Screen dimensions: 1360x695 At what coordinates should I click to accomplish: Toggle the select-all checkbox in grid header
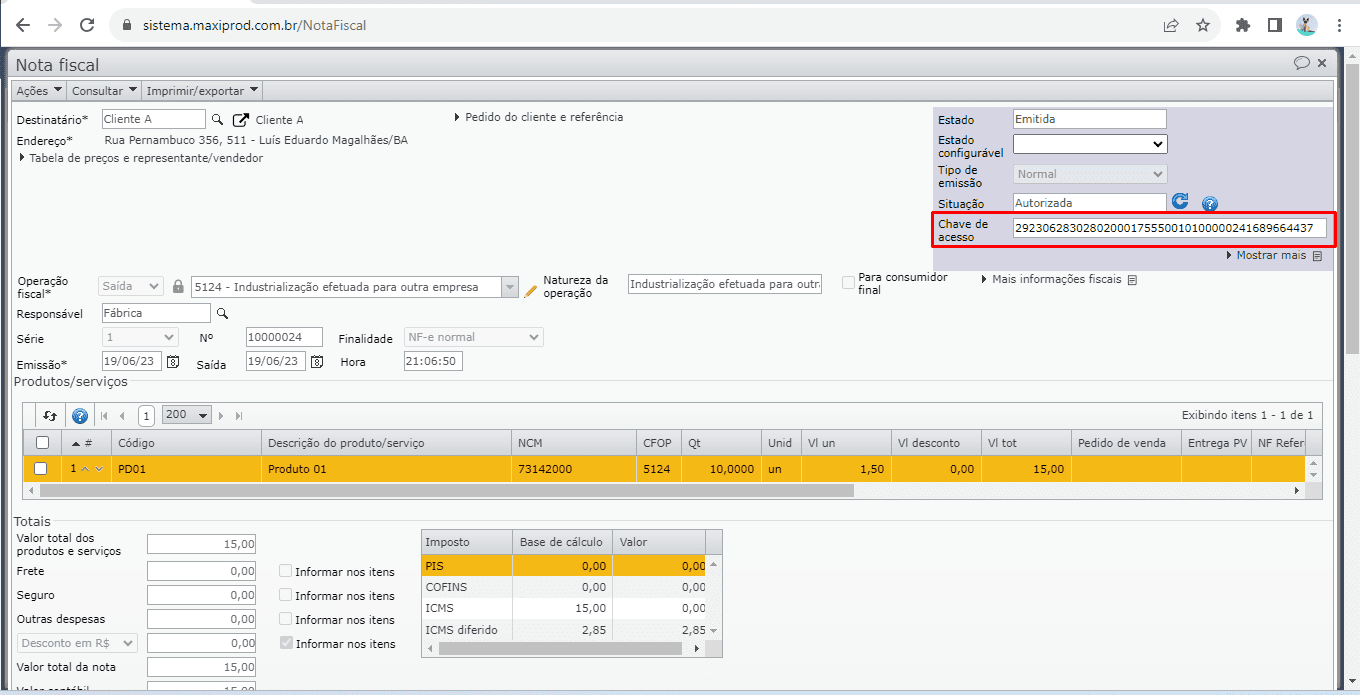click(x=42, y=443)
